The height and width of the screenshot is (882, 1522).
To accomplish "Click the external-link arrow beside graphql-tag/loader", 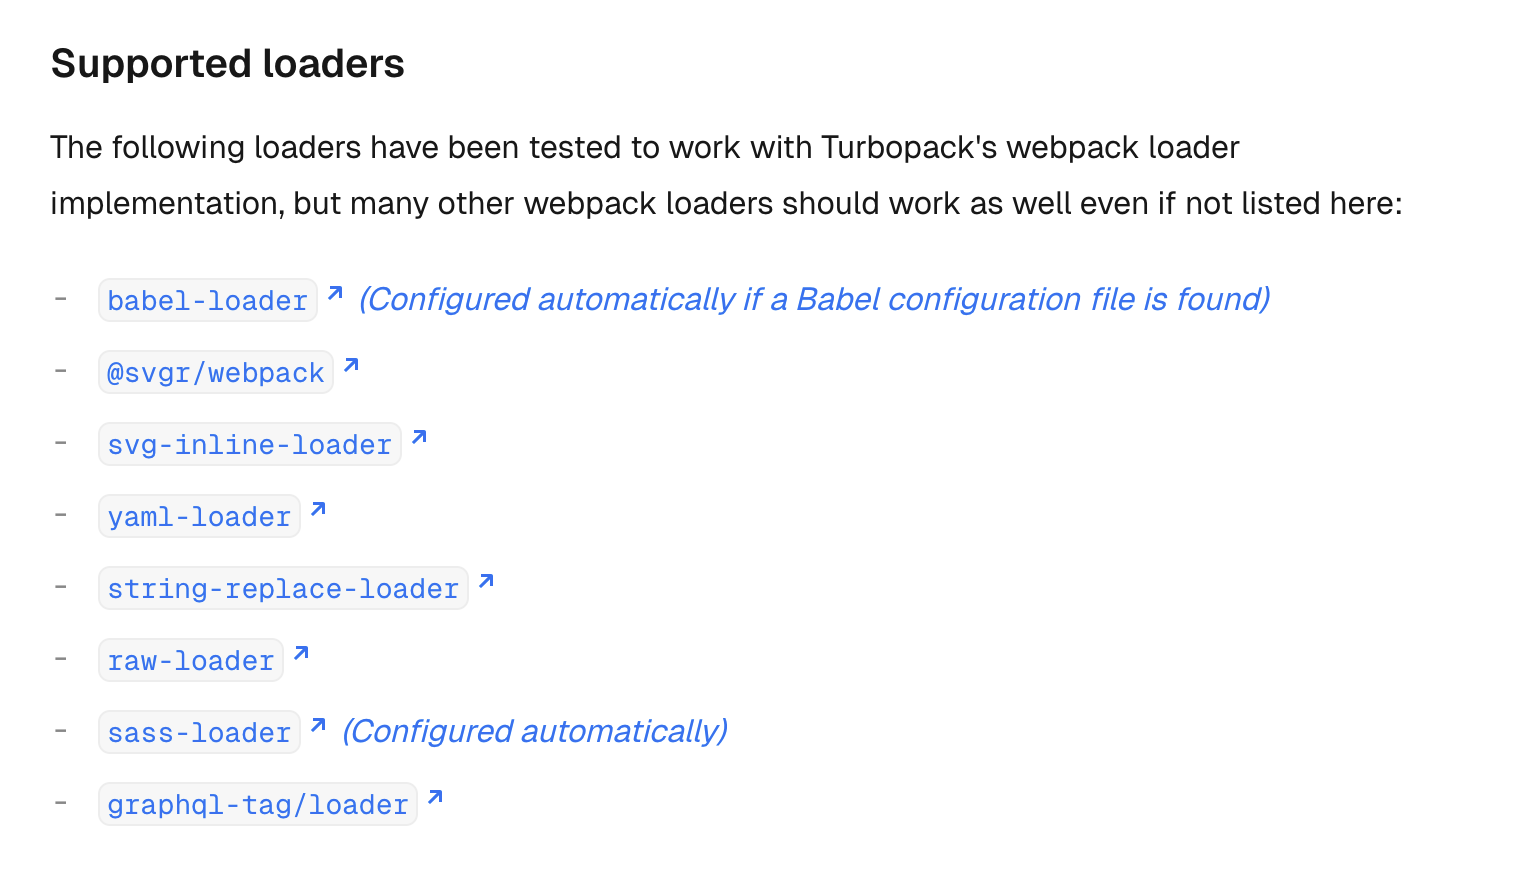I will coord(435,797).
